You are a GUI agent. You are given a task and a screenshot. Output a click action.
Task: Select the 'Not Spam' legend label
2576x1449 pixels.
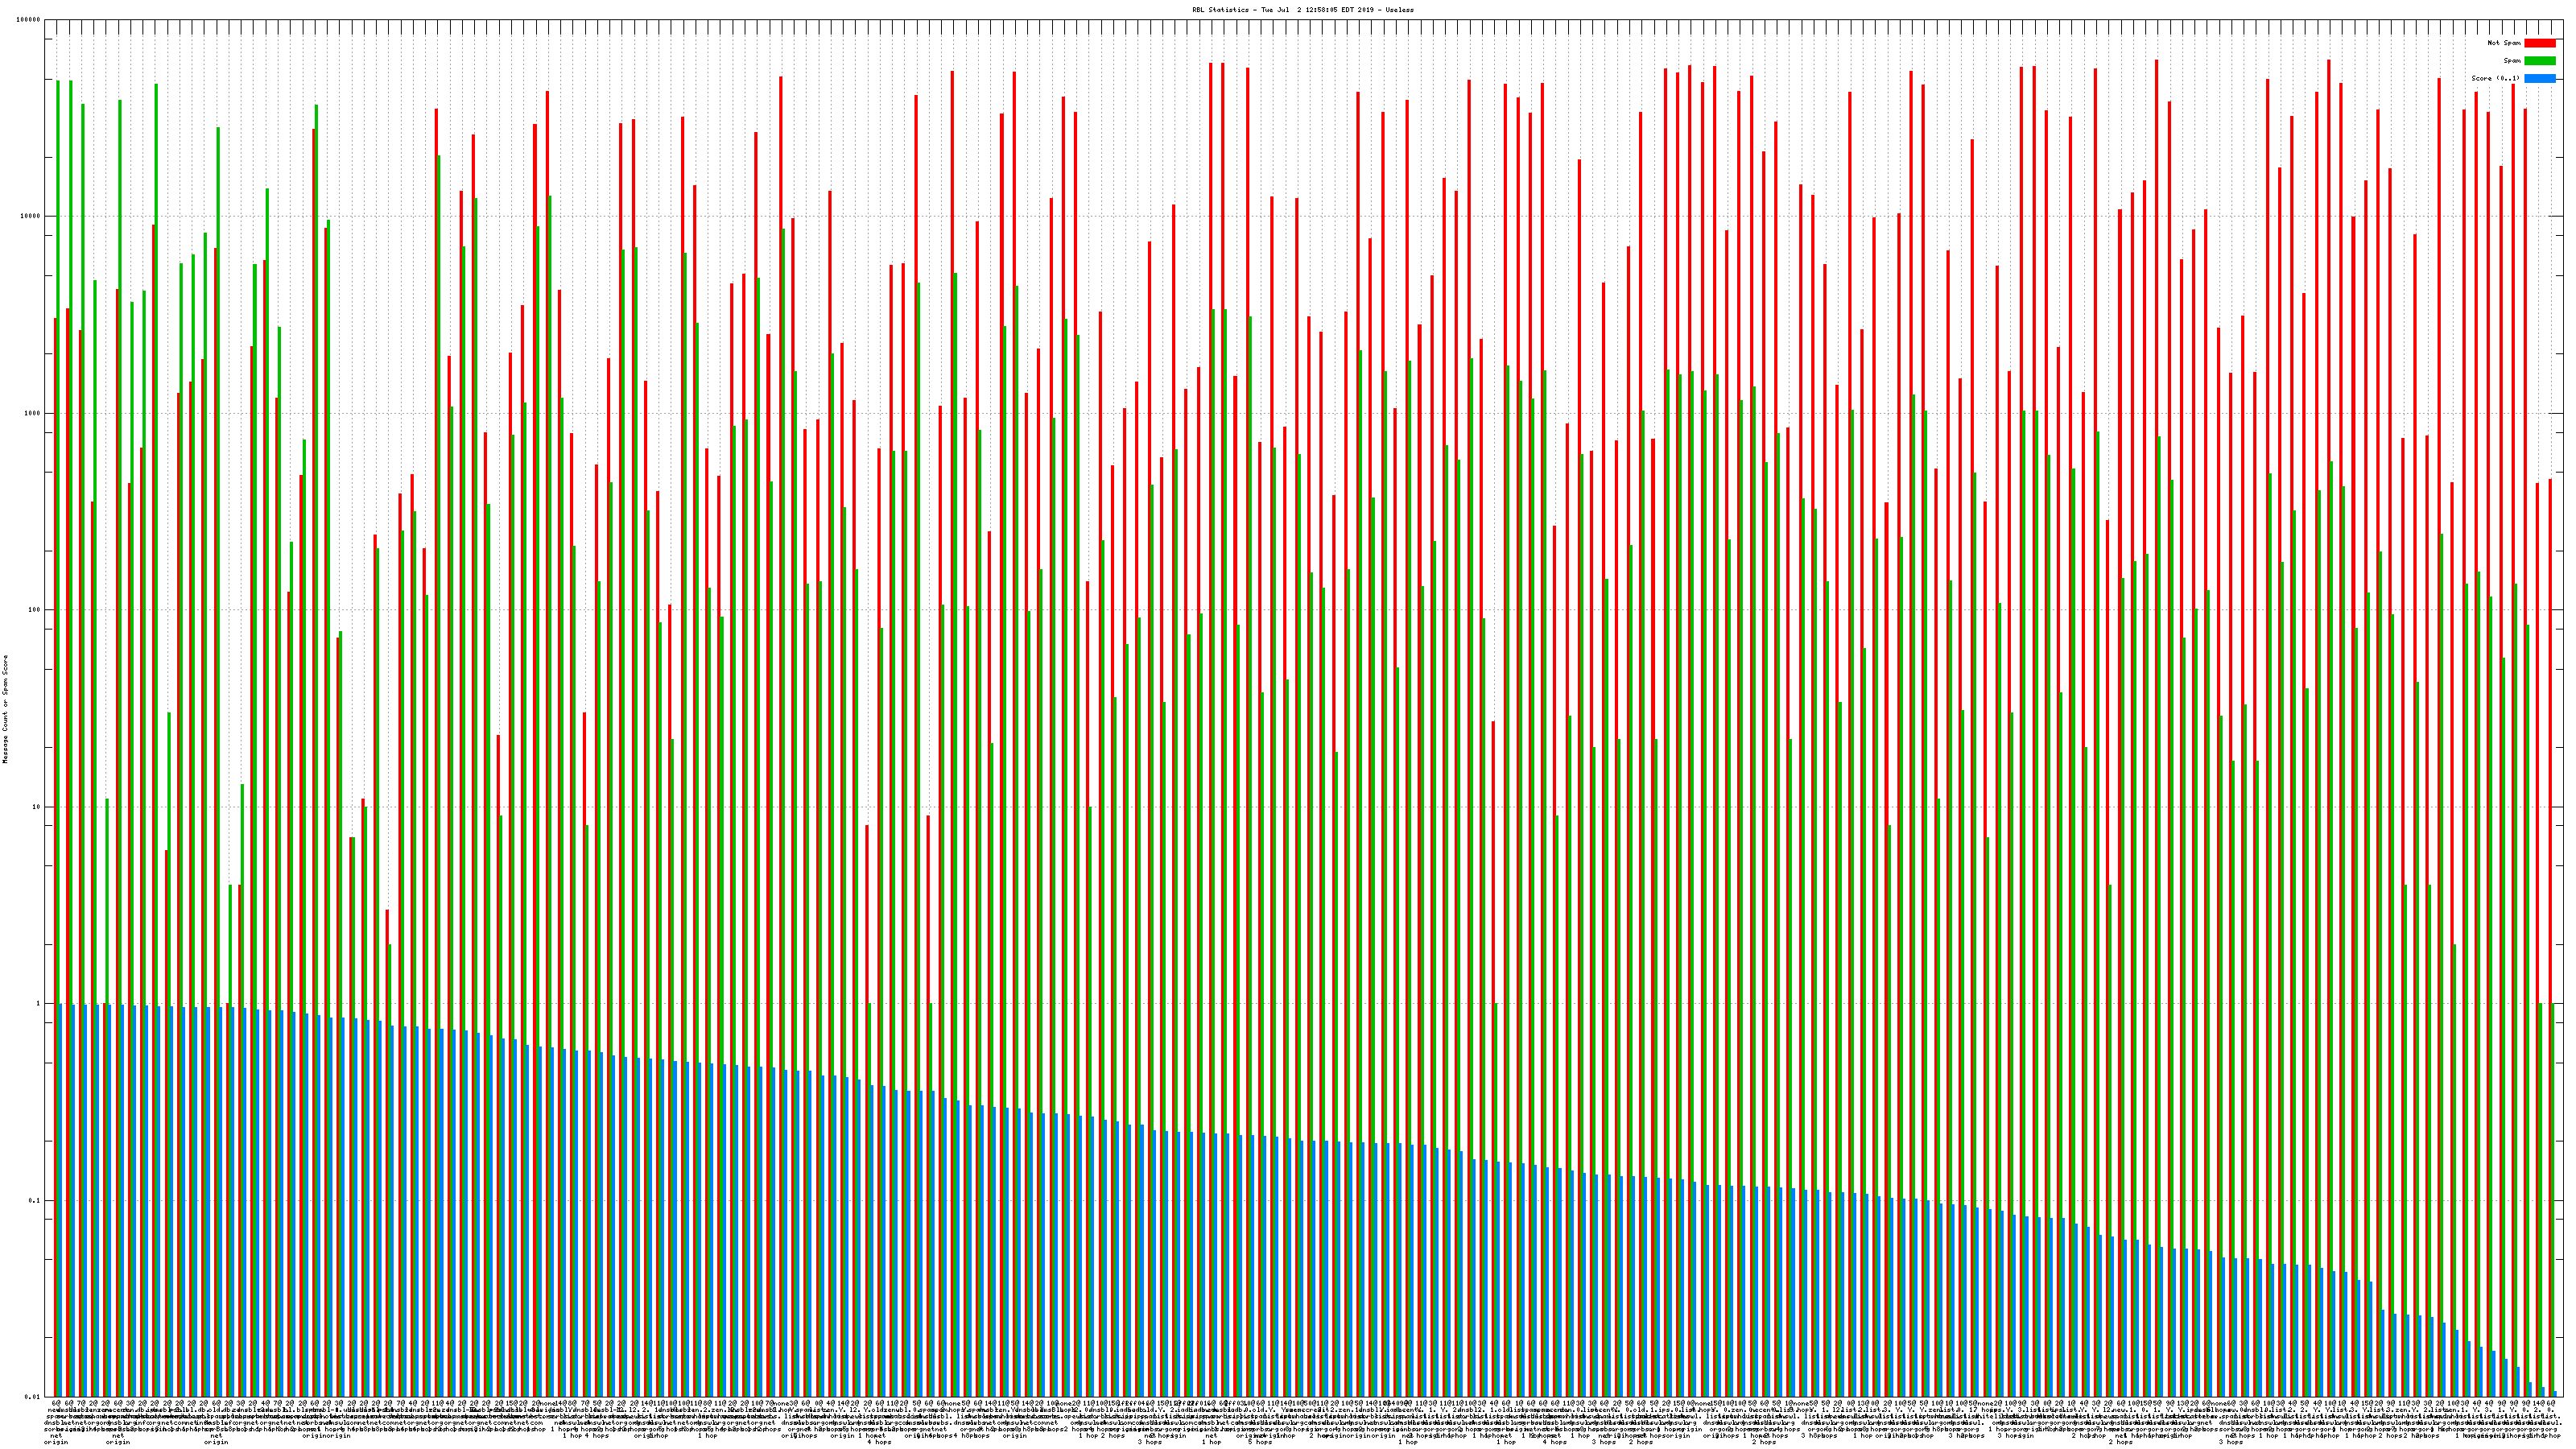pos(2504,43)
